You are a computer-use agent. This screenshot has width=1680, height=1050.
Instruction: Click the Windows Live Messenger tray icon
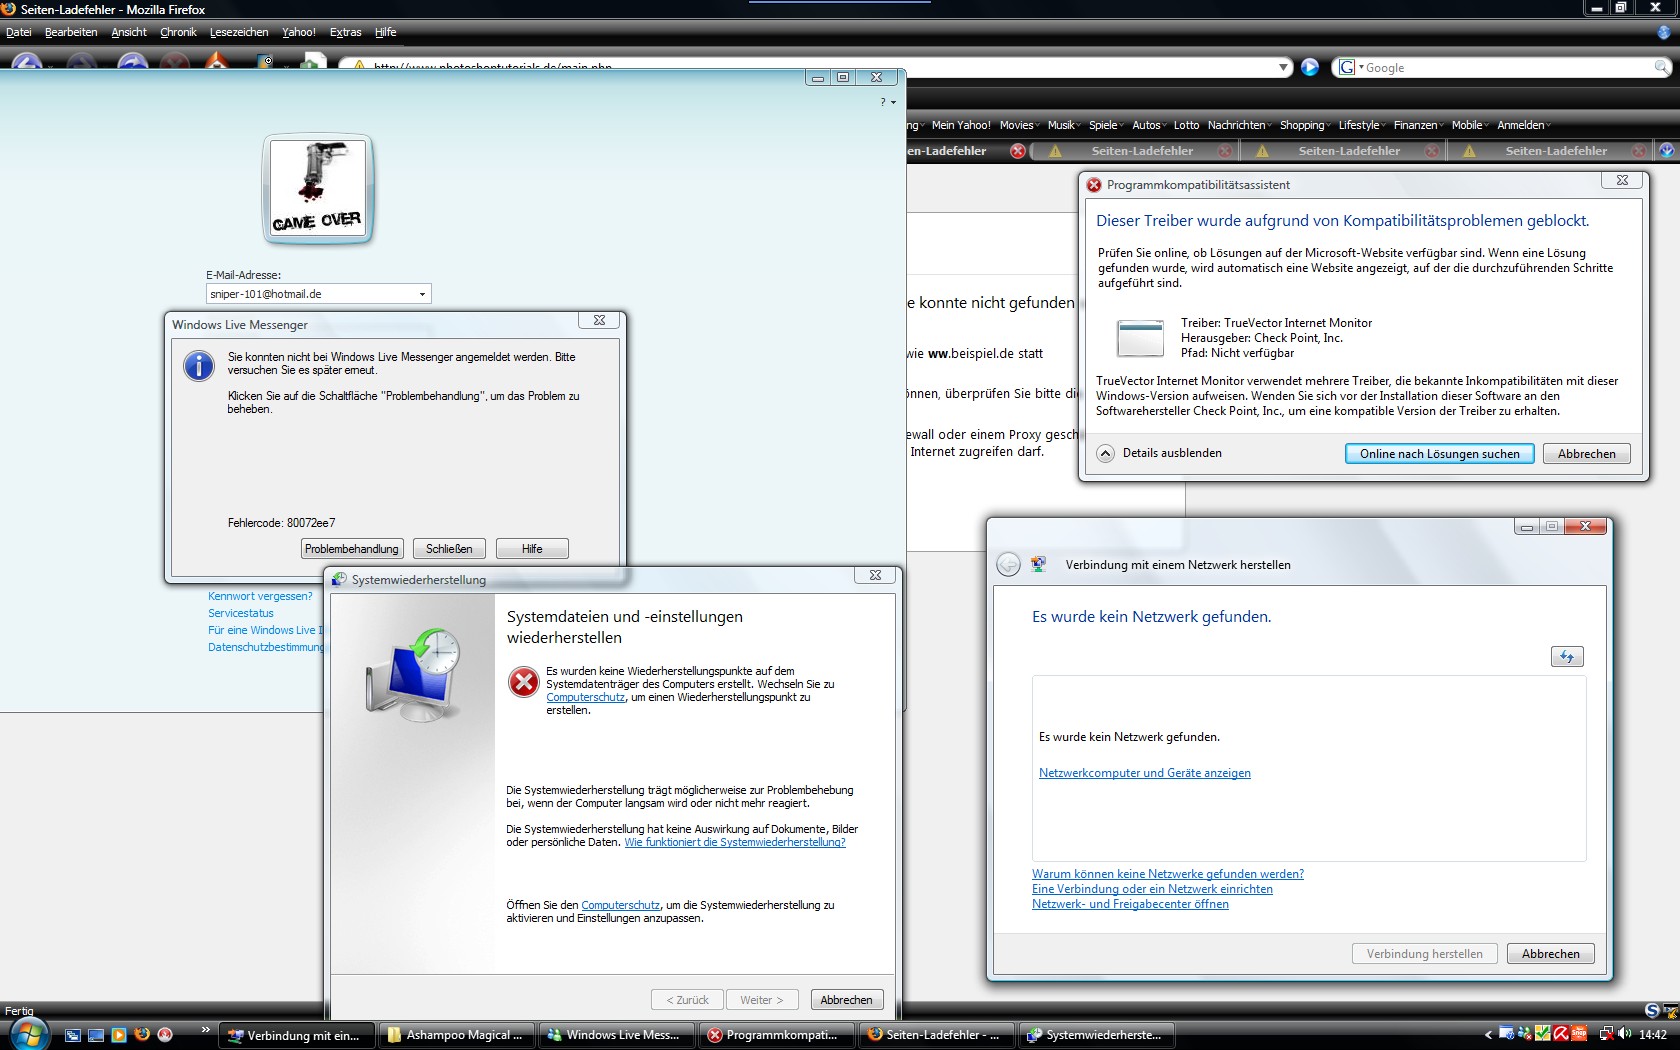[1524, 1035]
